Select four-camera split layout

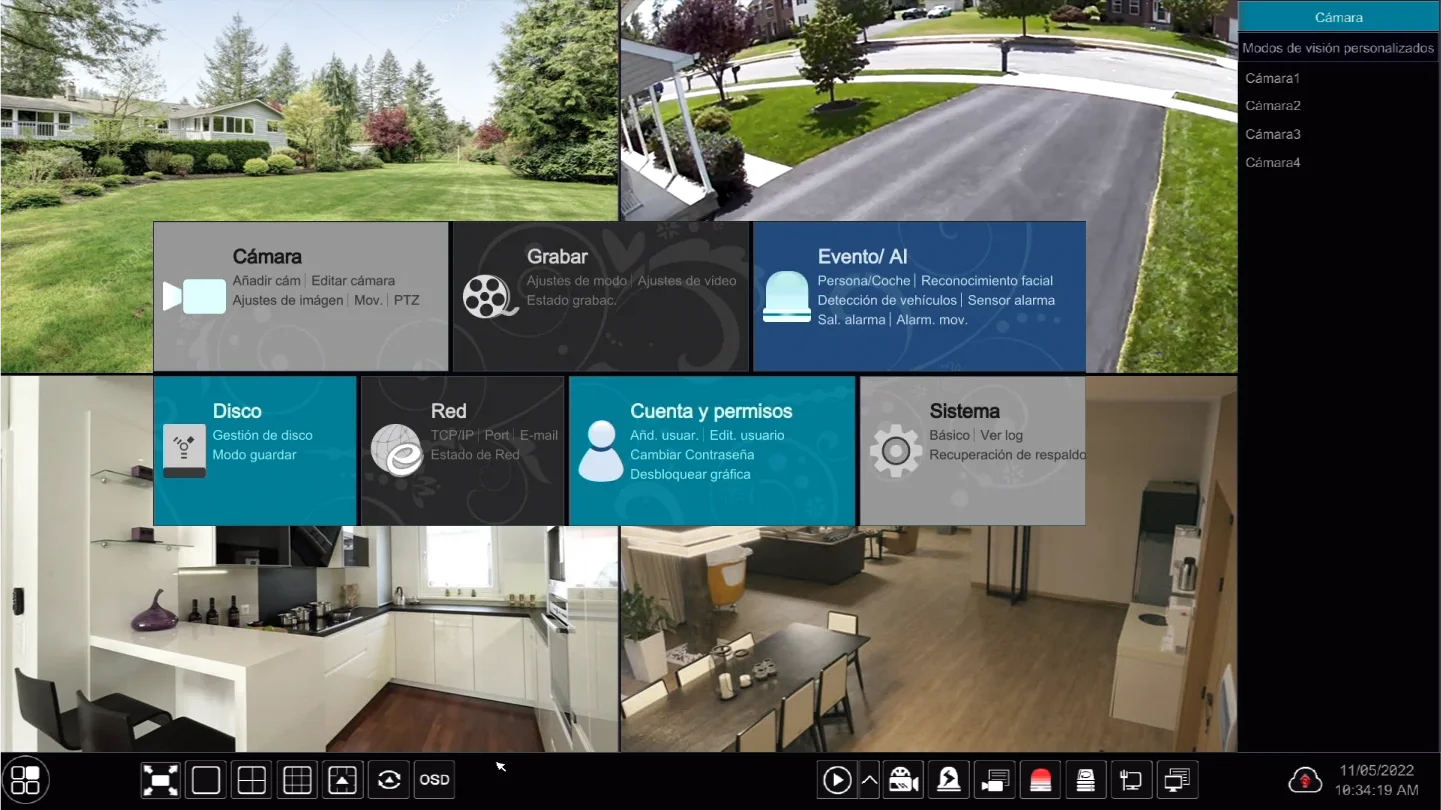click(x=252, y=780)
